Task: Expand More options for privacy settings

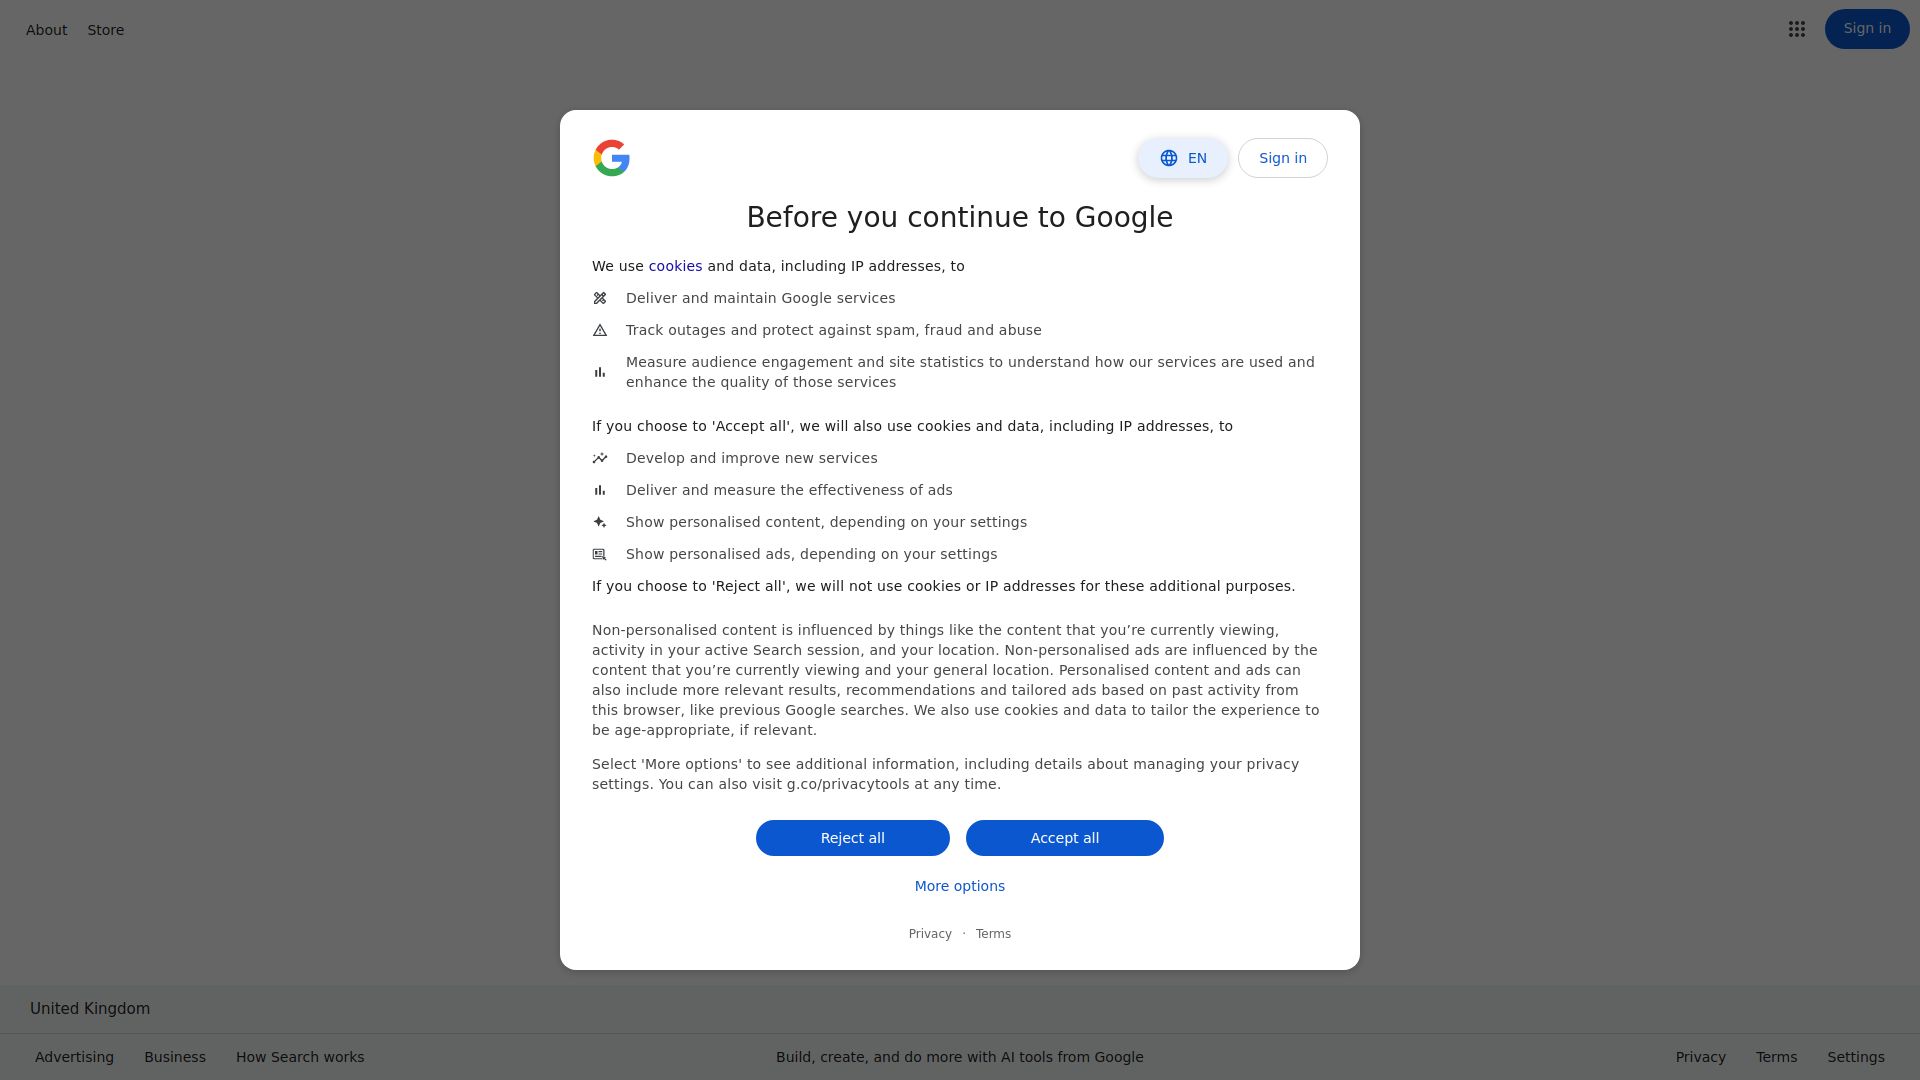Action: pos(960,886)
